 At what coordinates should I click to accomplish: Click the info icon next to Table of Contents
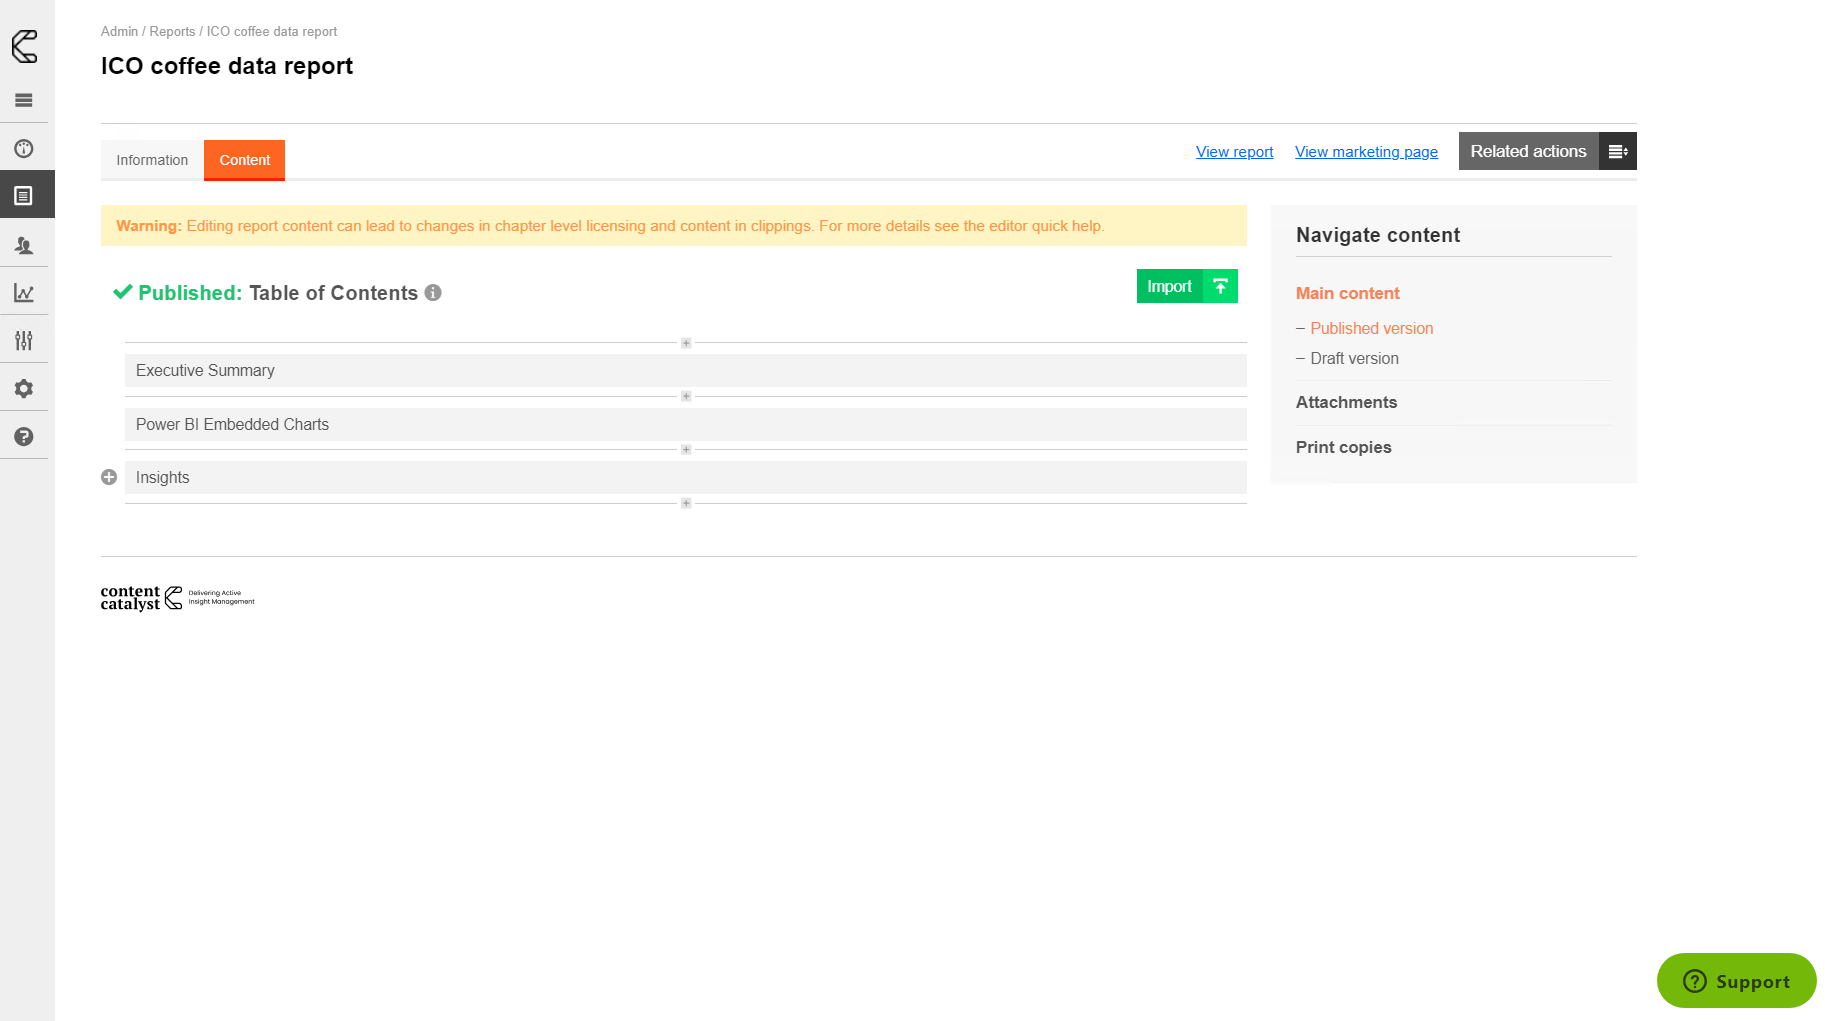433,293
